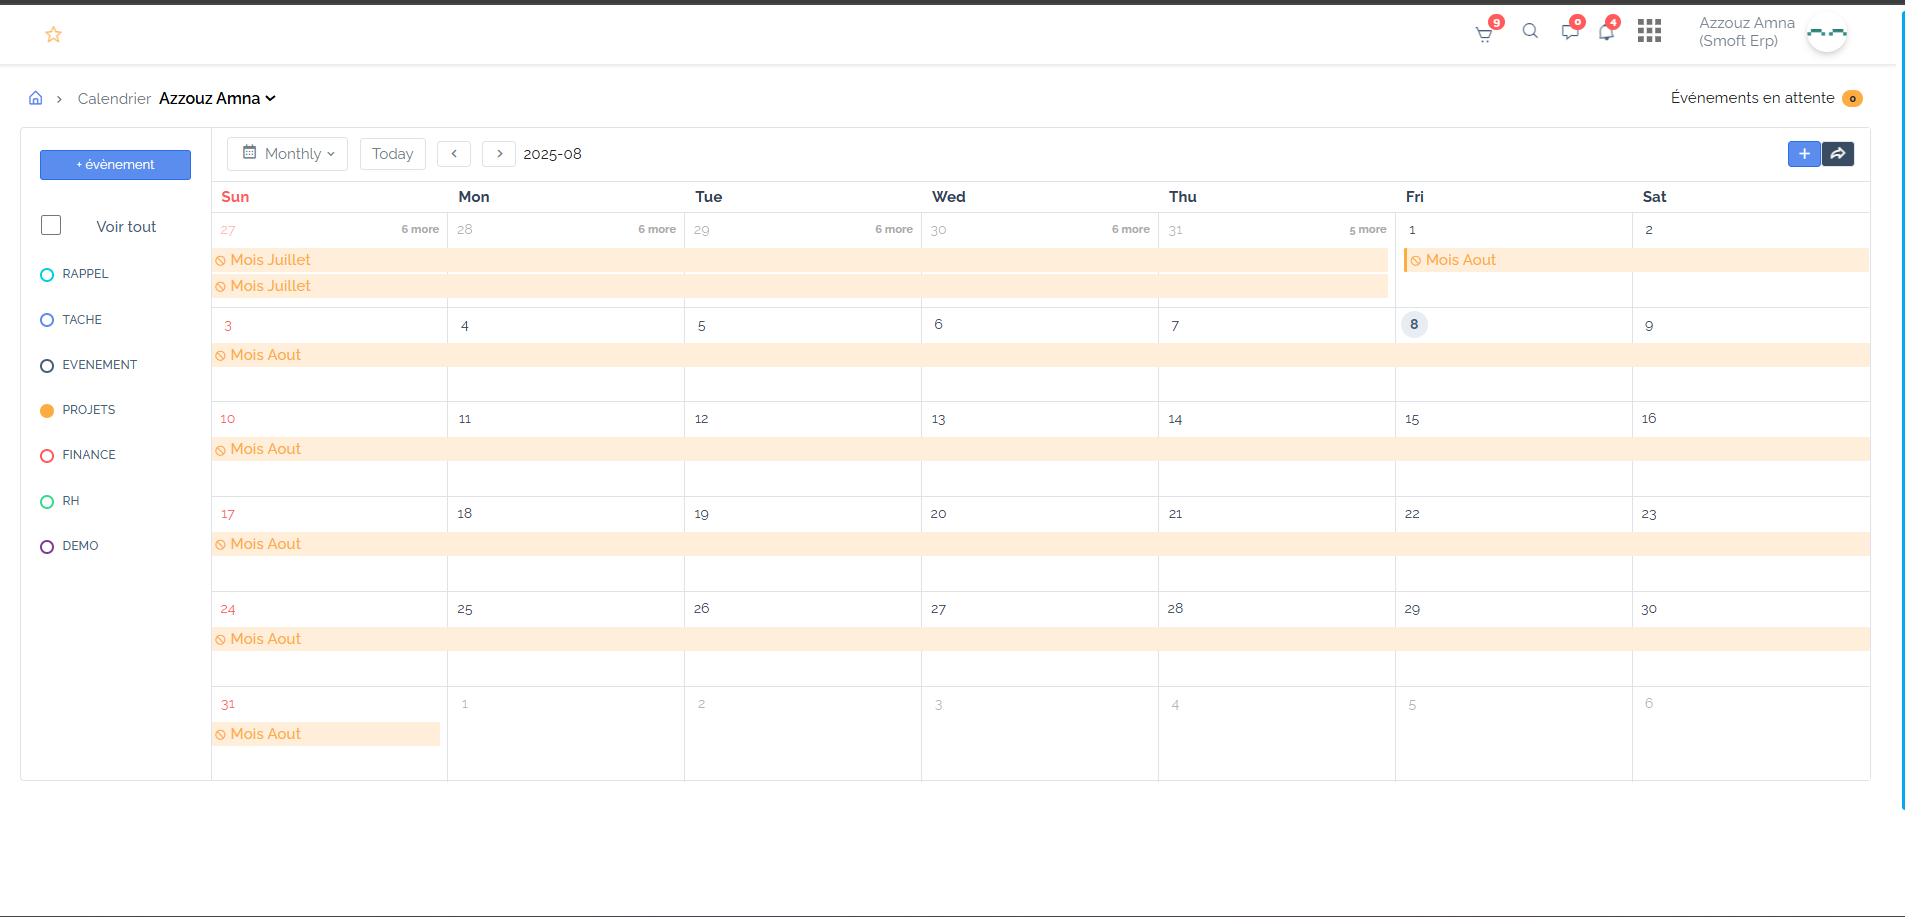
Task: Go to home via breadcrumb icon
Action: tap(36, 98)
